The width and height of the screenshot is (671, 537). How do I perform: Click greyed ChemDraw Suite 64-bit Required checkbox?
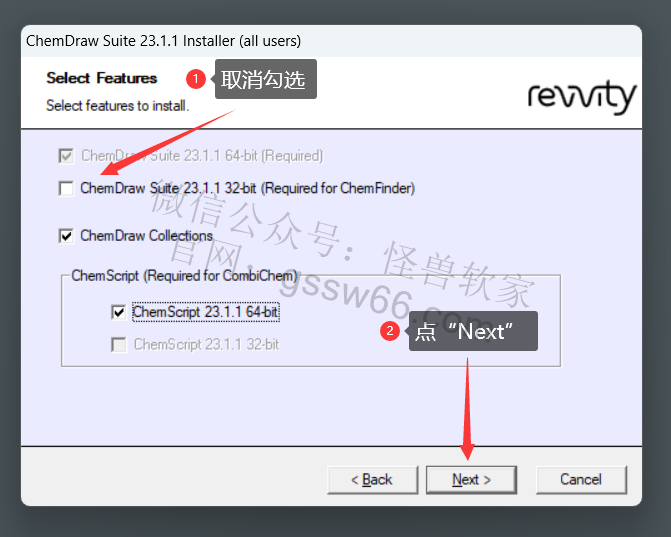click(x=66, y=156)
